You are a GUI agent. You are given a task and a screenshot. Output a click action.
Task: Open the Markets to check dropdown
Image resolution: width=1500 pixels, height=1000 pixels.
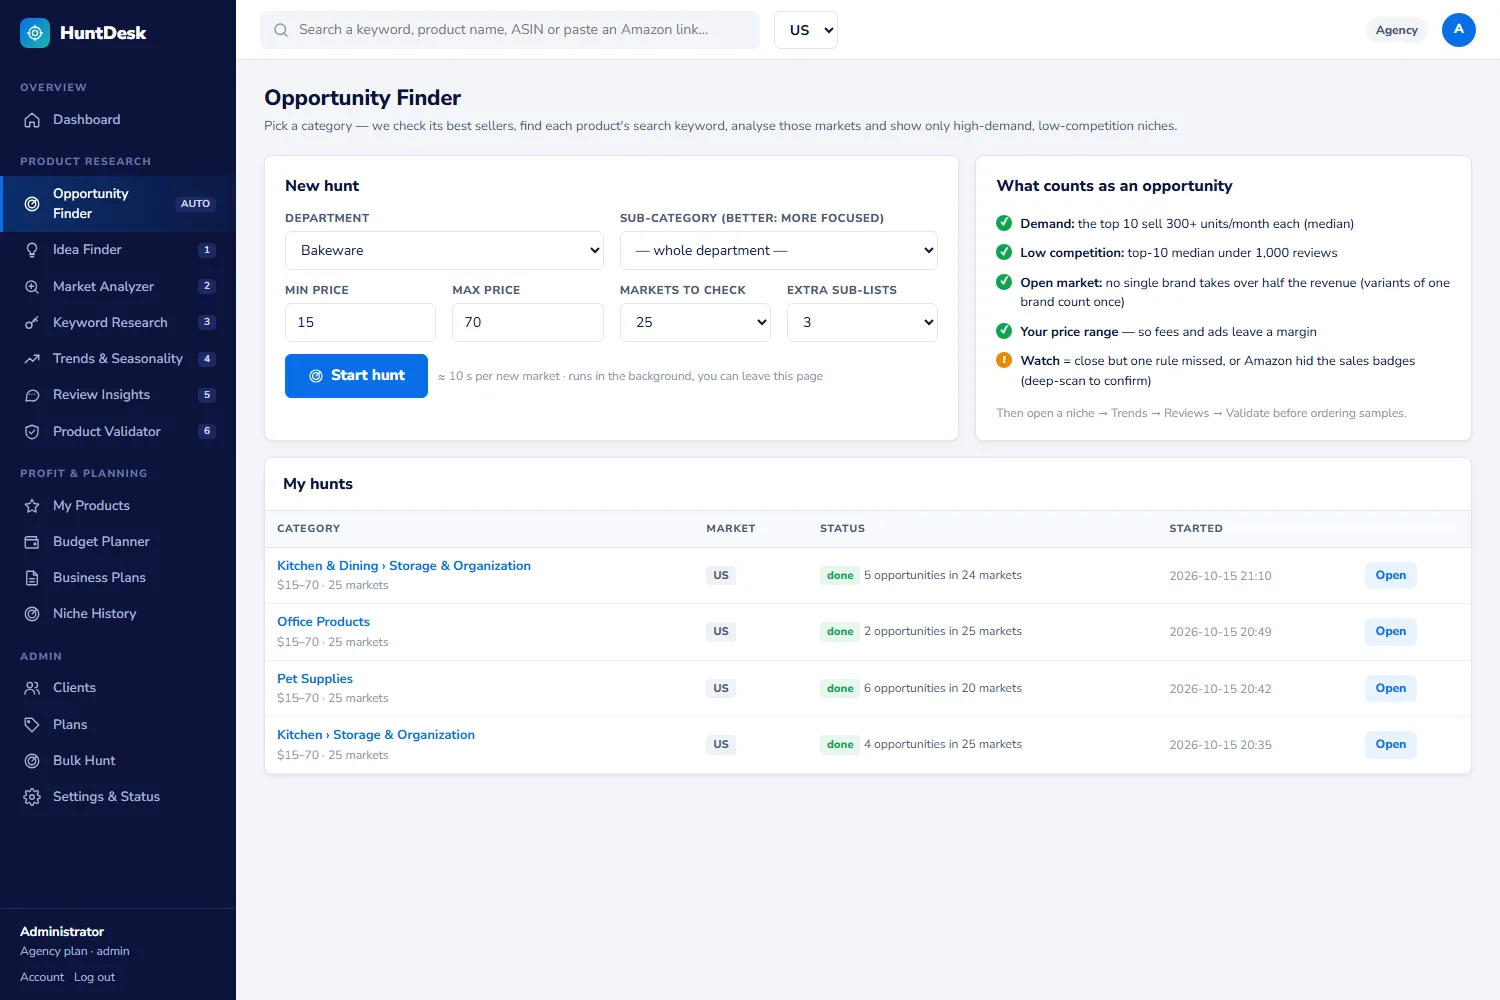[x=695, y=322]
